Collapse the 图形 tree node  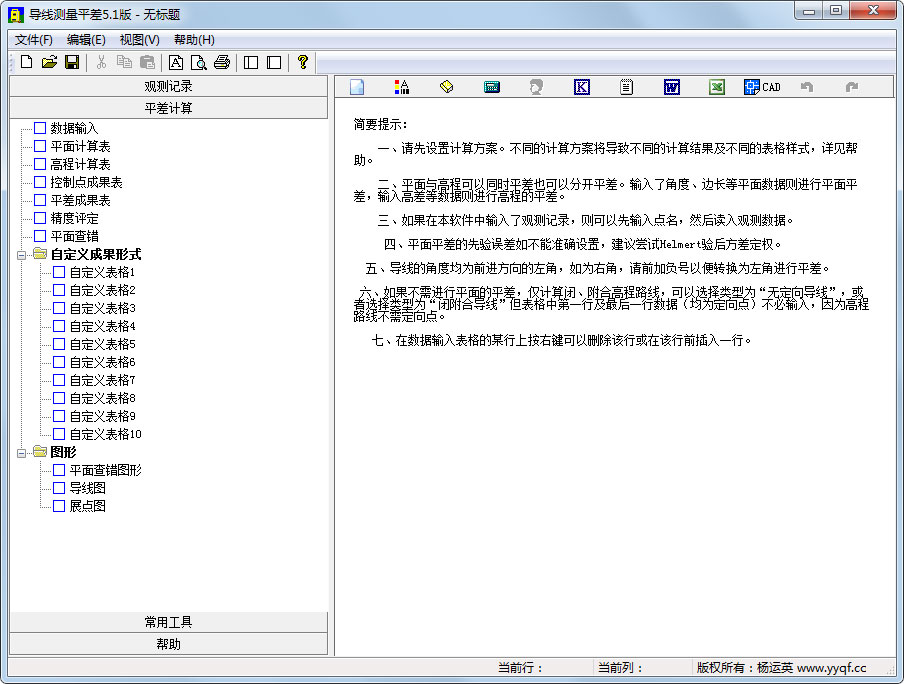[x=21, y=453]
